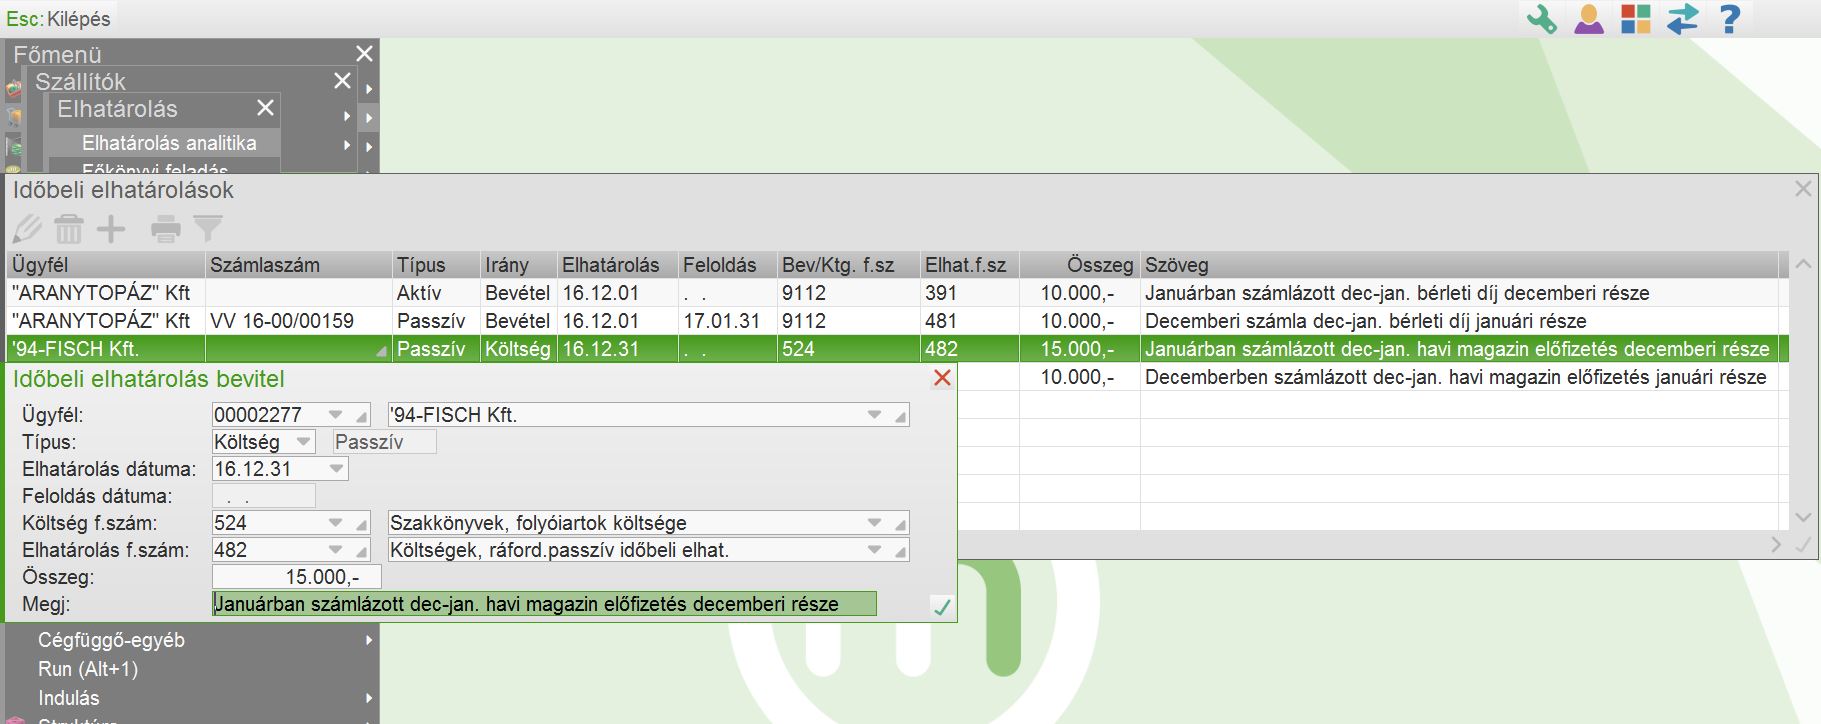Screen dimensions: 1821x724
Task: Click the Megj comment text field
Action: pos(545,604)
